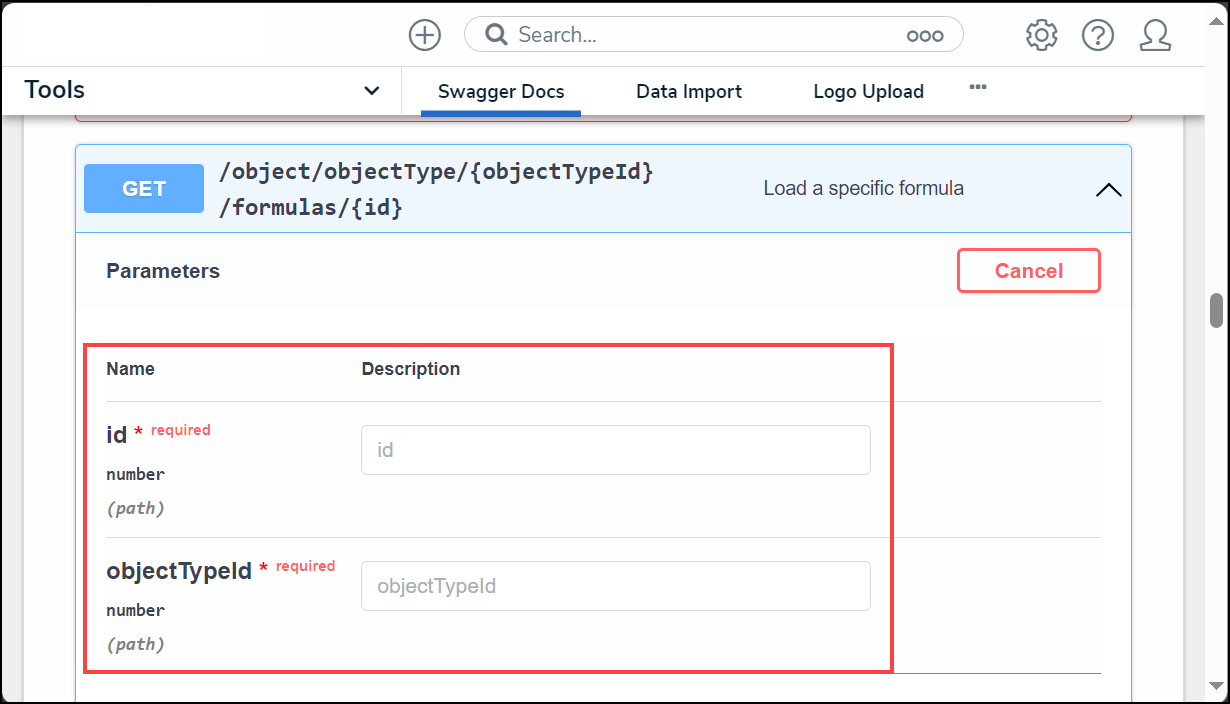Click the Cancel button

click(1029, 271)
